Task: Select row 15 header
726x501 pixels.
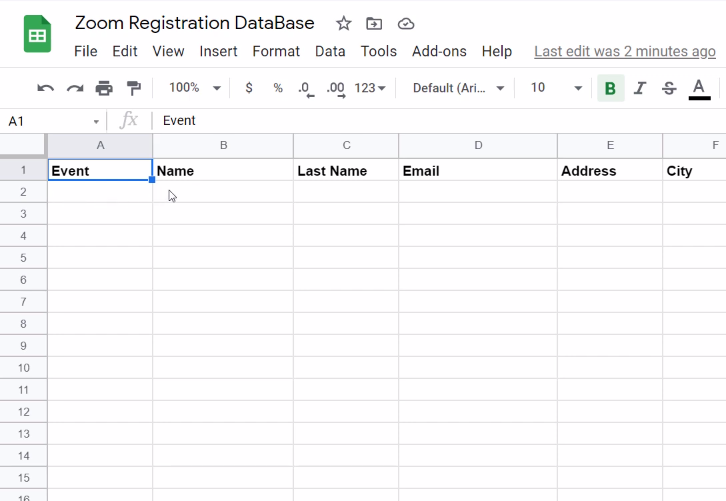Action: 23,478
